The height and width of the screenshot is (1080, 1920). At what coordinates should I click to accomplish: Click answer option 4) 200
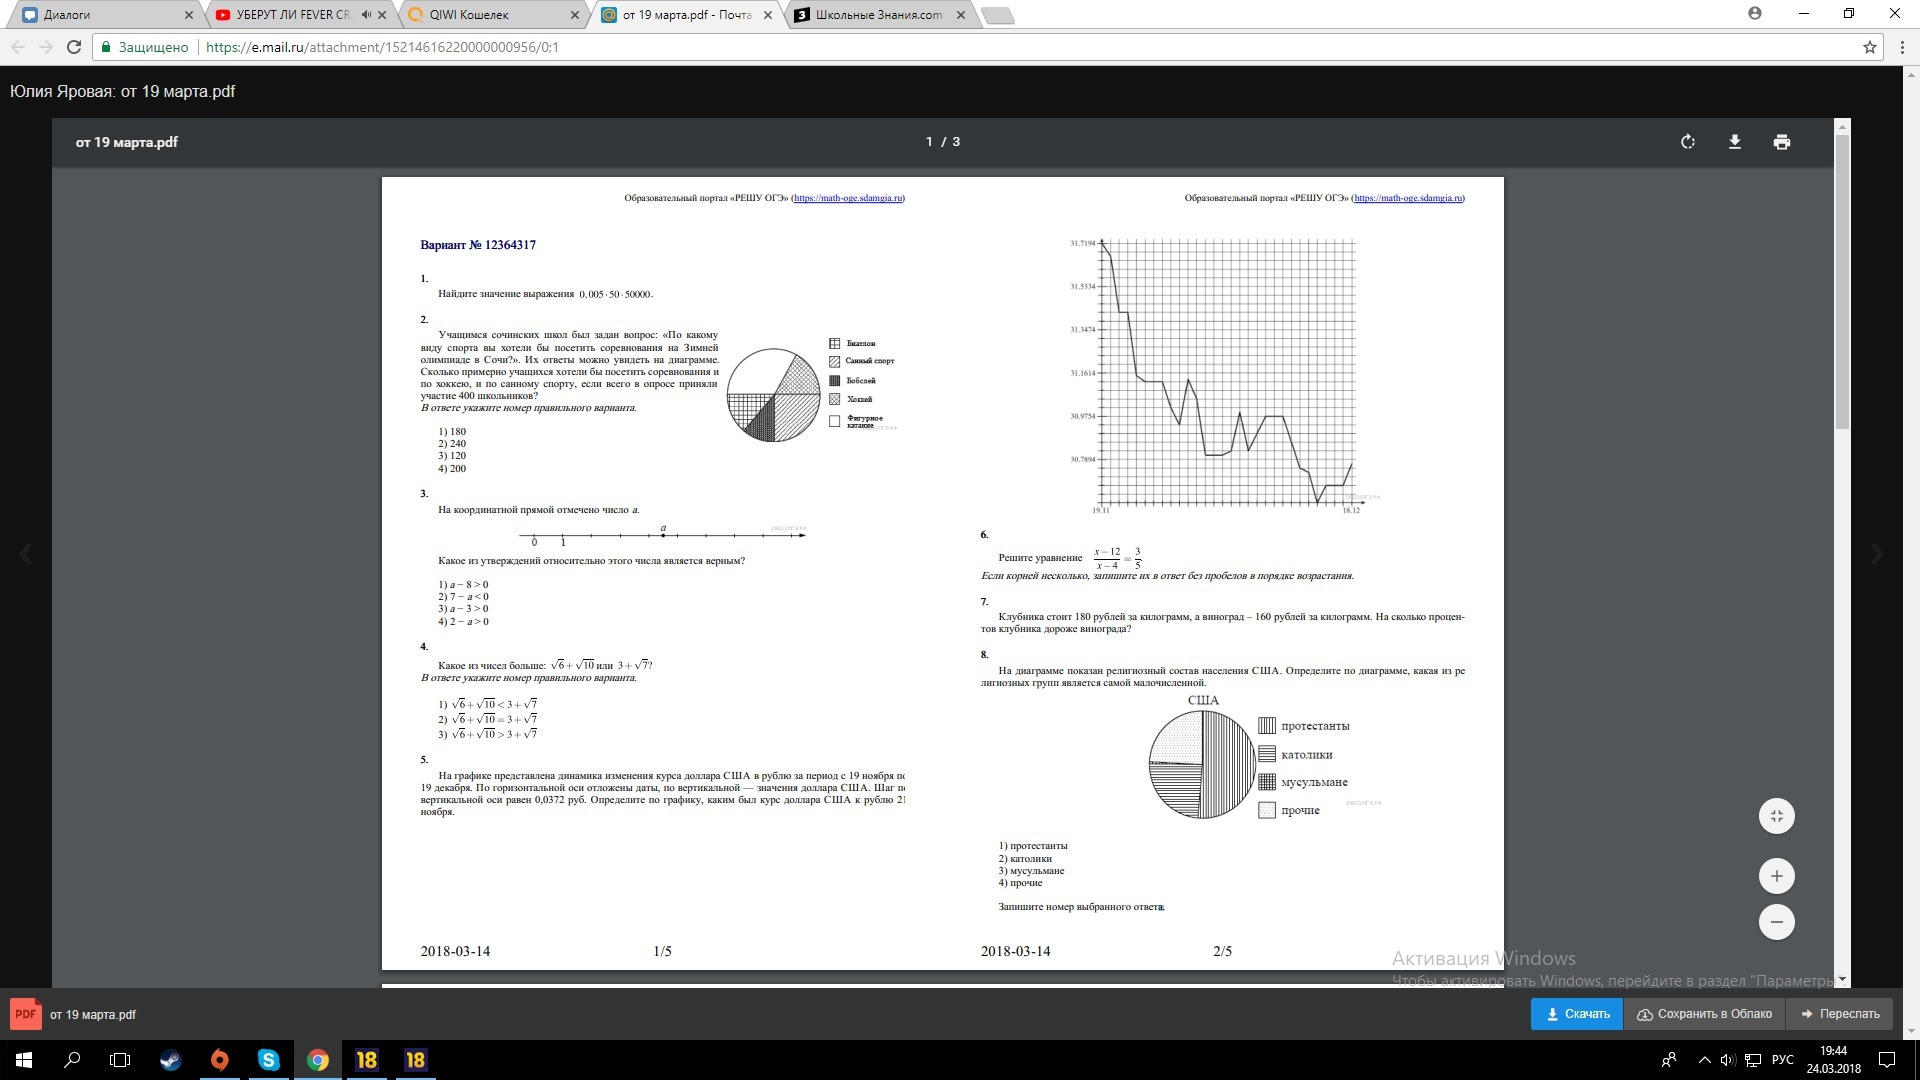452,469
